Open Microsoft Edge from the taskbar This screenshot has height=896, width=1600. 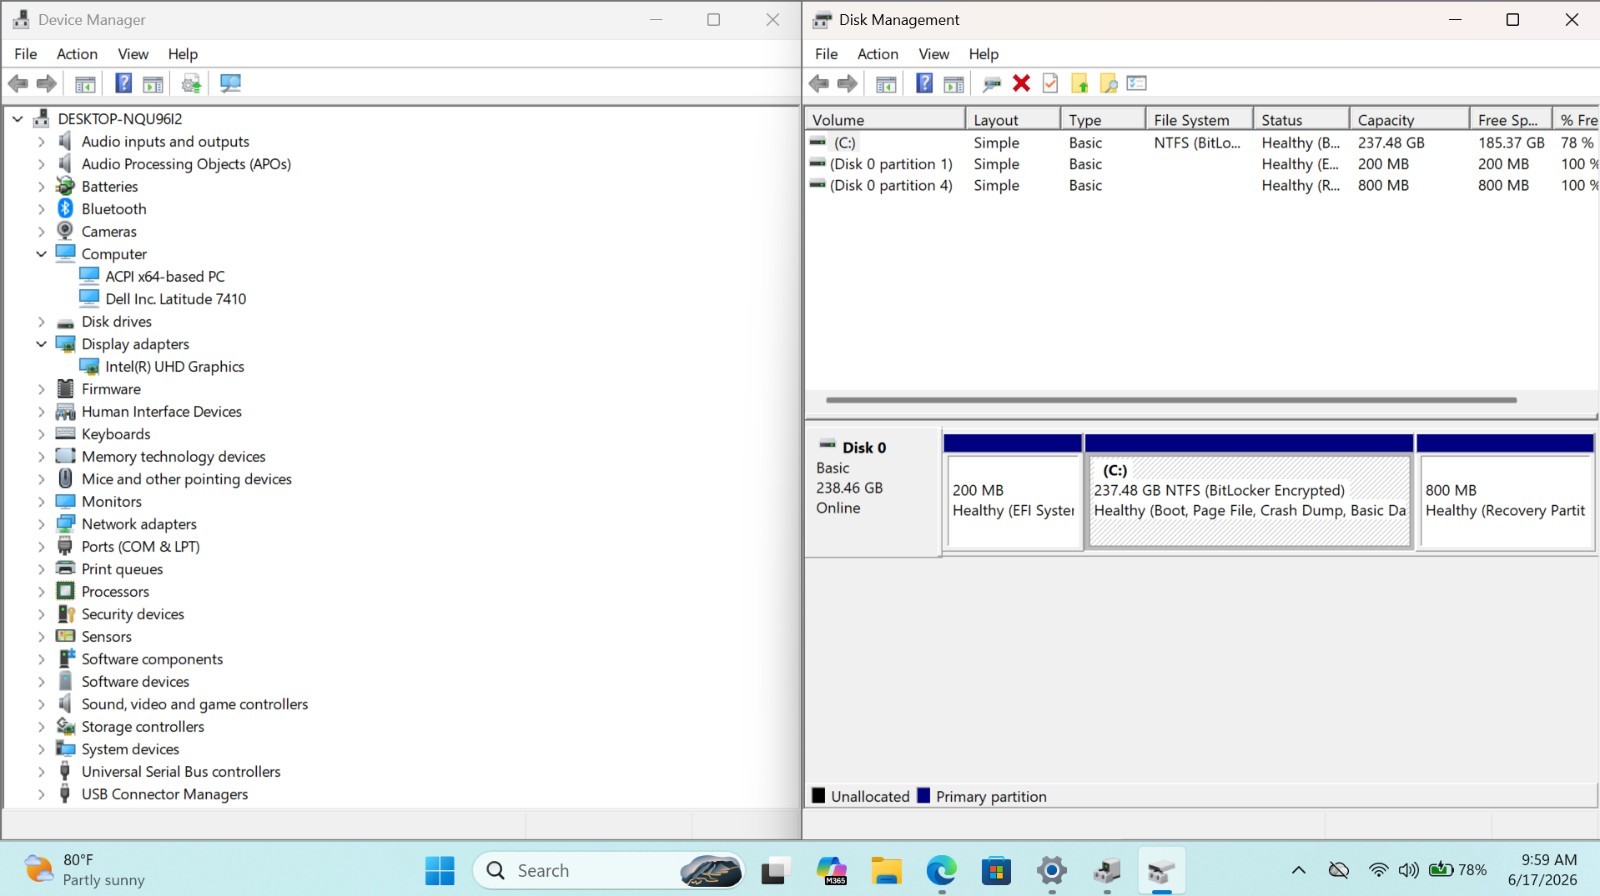(x=941, y=871)
